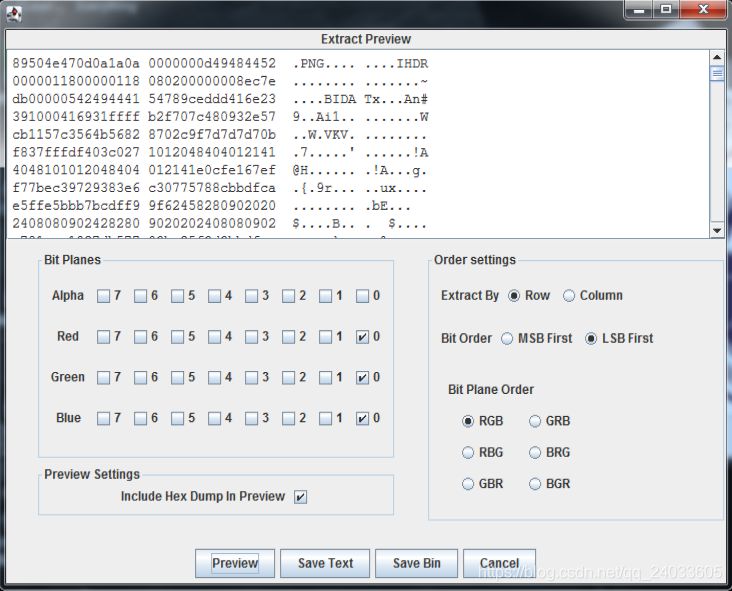
Task: Pick GBR bit plane order
Action: (468, 484)
